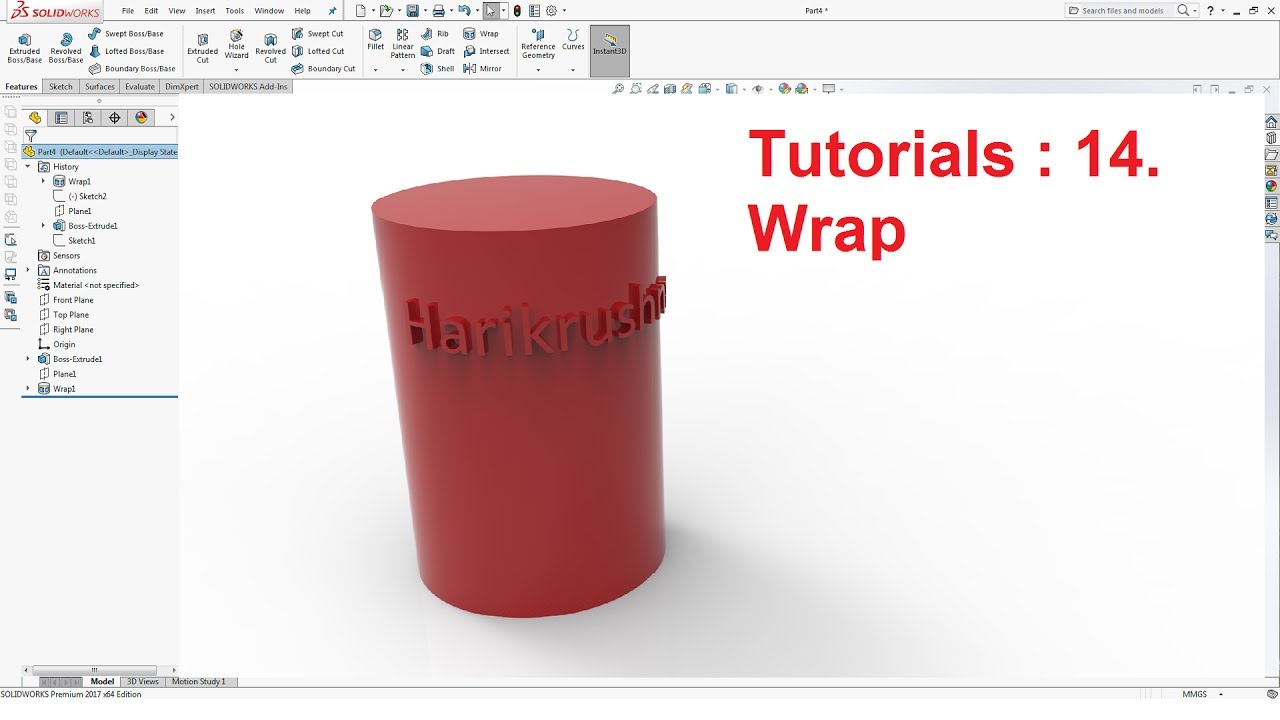Select the Revolved Boss/Base tool
Viewport: 1280px width, 720px height.
click(x=66, y=47)
